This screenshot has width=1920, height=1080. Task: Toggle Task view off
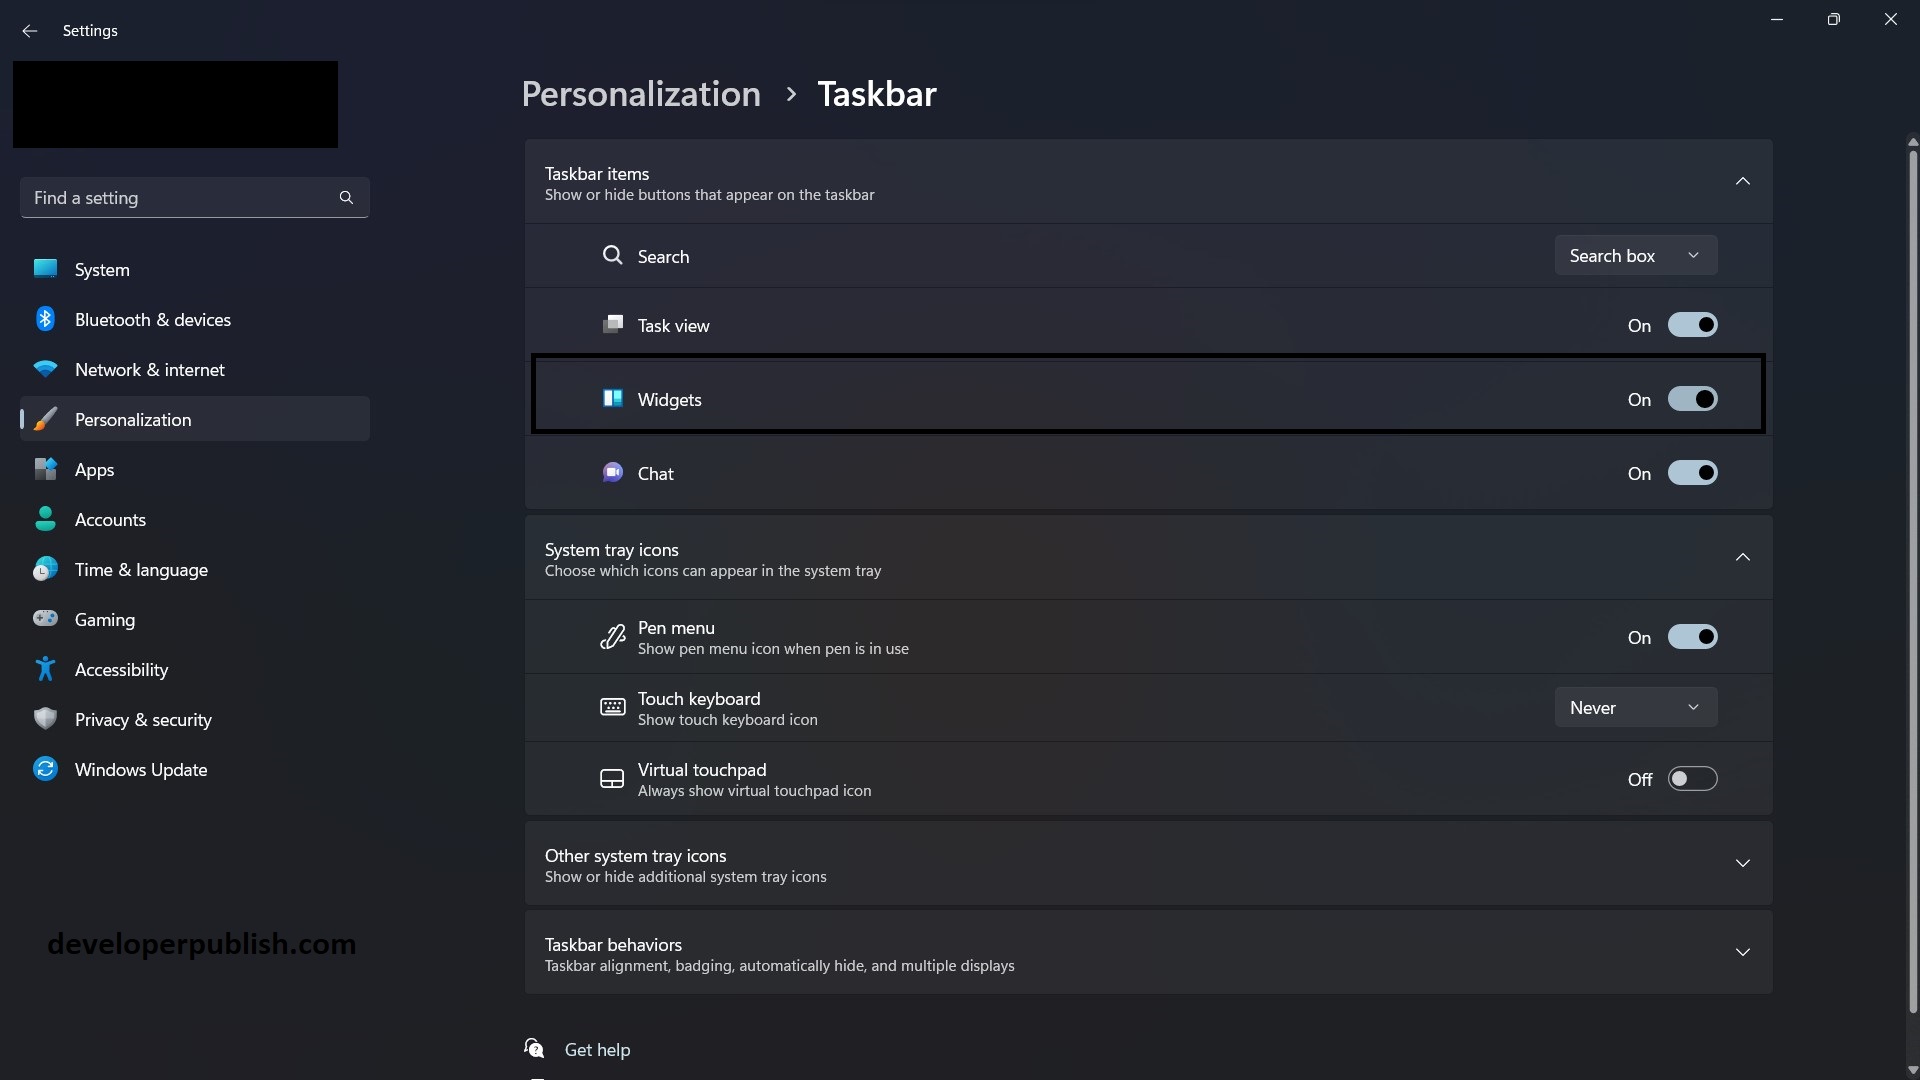click(1692, 324)
